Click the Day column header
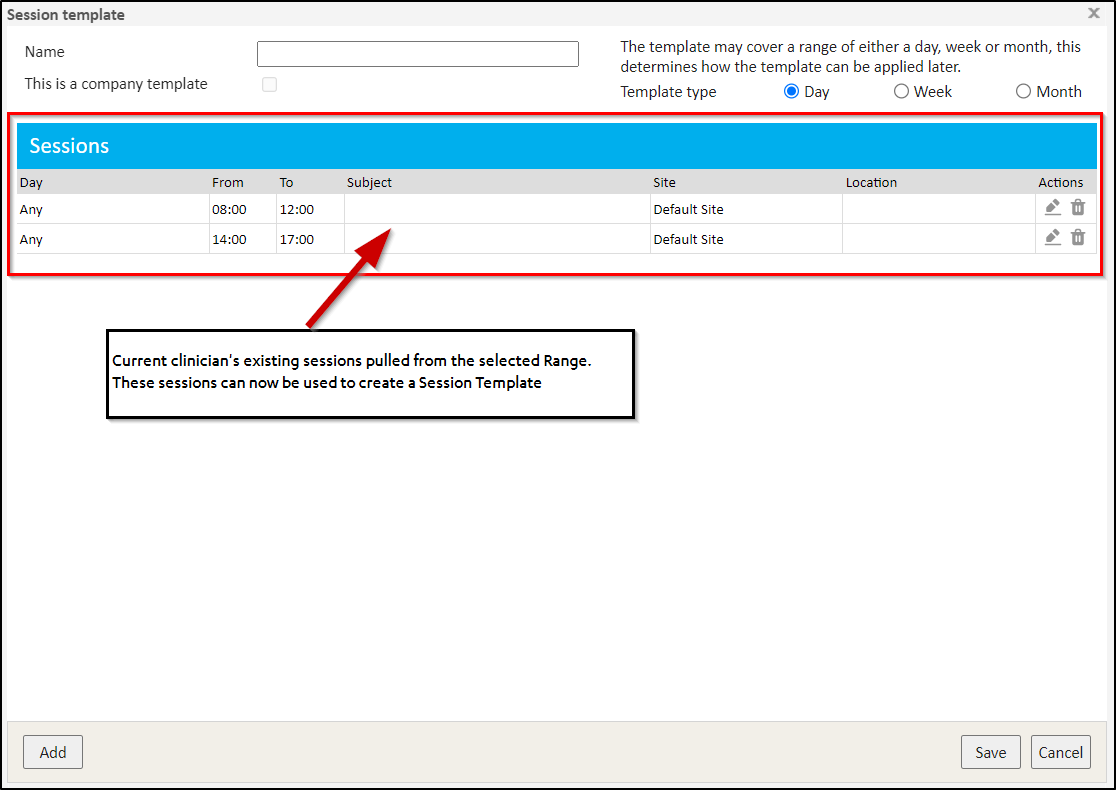 [32, 183]
